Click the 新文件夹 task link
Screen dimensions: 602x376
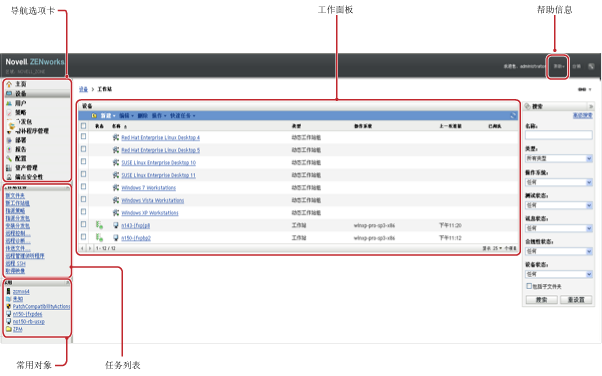pos(15,195)
